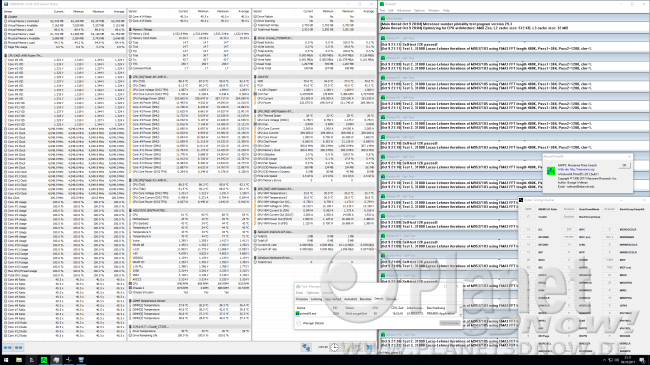Click the HWiNFO network connection icon
Image resolution: width=650 pixels, height=365 pixels.
pyautogui.click(x=306, y=348)
